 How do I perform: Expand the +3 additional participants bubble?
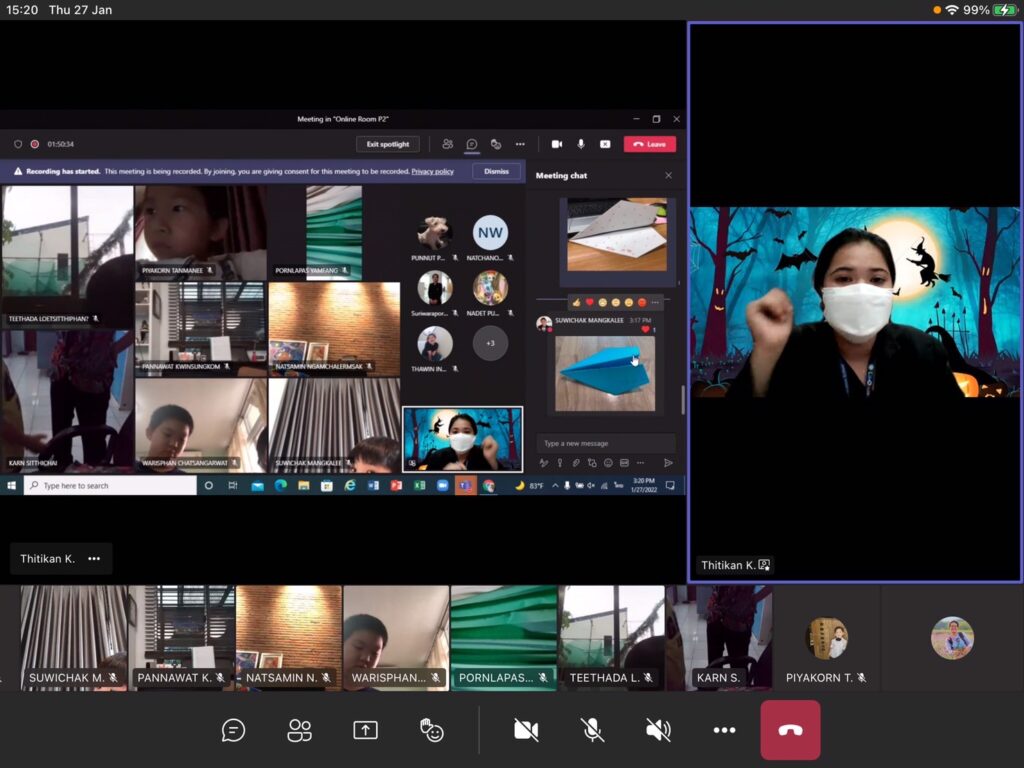[x=490, y=343]
